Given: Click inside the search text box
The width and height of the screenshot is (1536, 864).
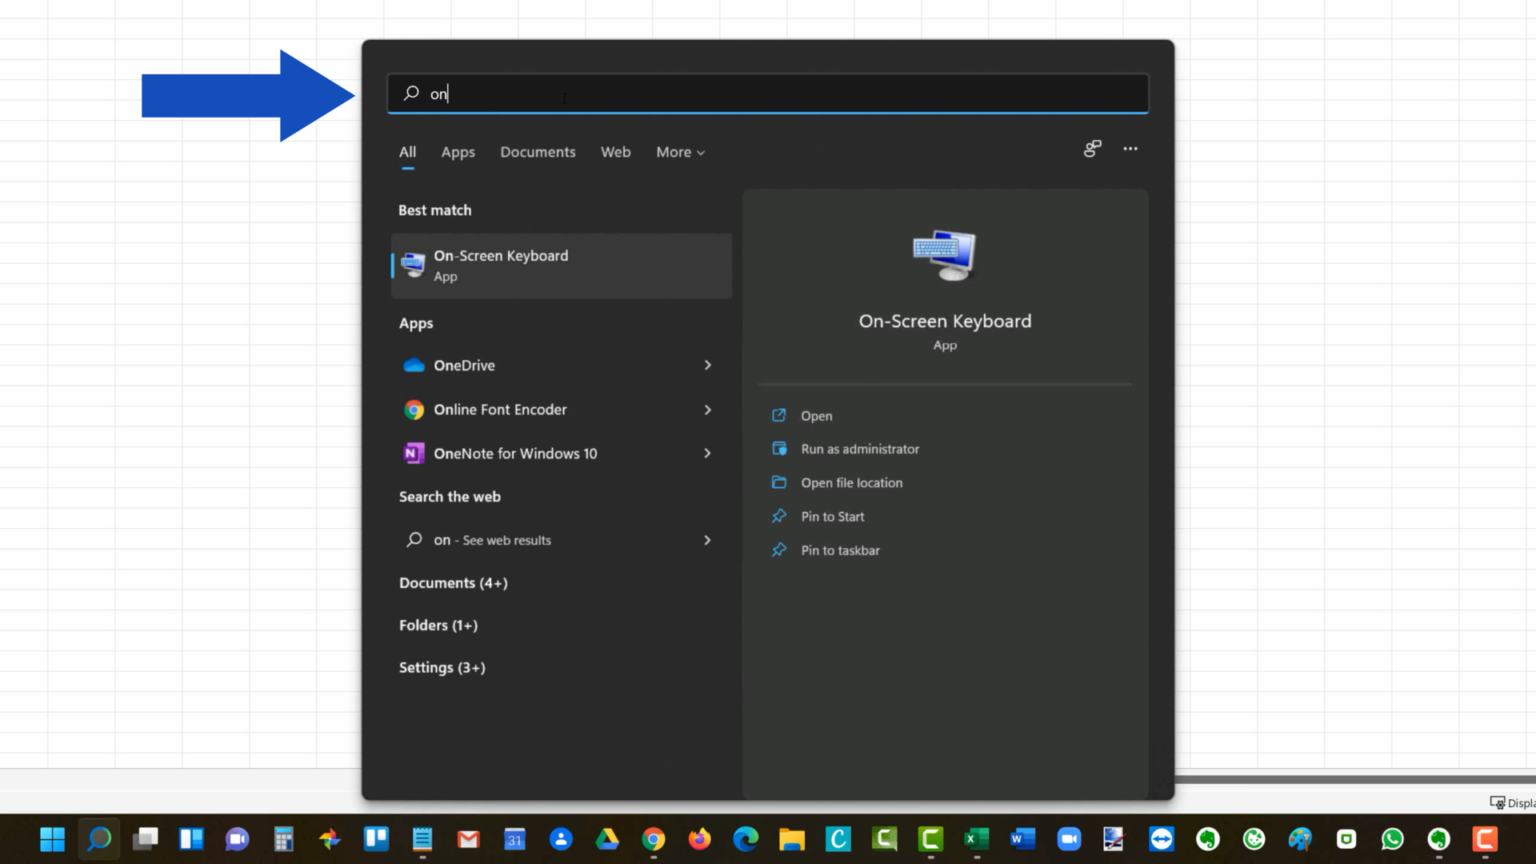Looking at the screenshot, I should coord(780,94).
